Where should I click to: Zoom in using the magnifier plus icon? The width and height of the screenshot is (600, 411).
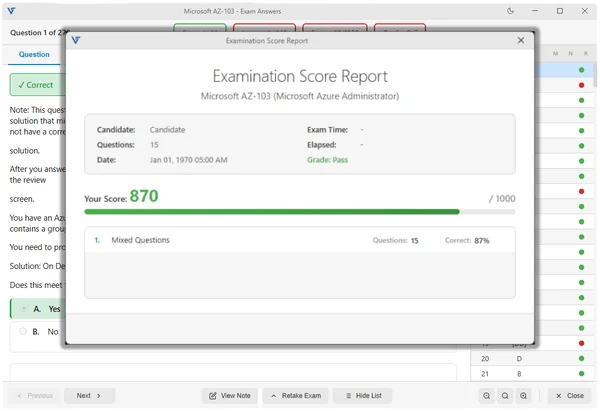[x=523, y=396]
